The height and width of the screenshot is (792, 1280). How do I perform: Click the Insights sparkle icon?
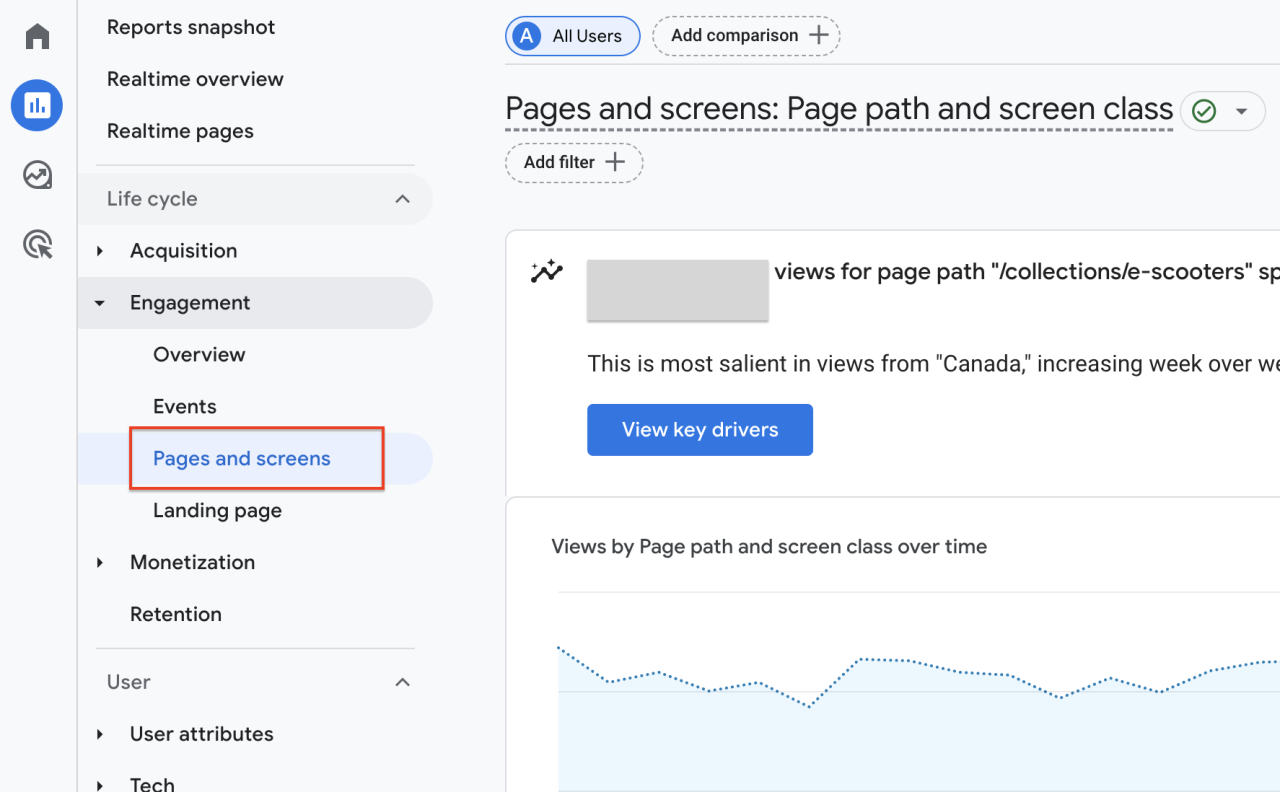[x=547, y=272]
